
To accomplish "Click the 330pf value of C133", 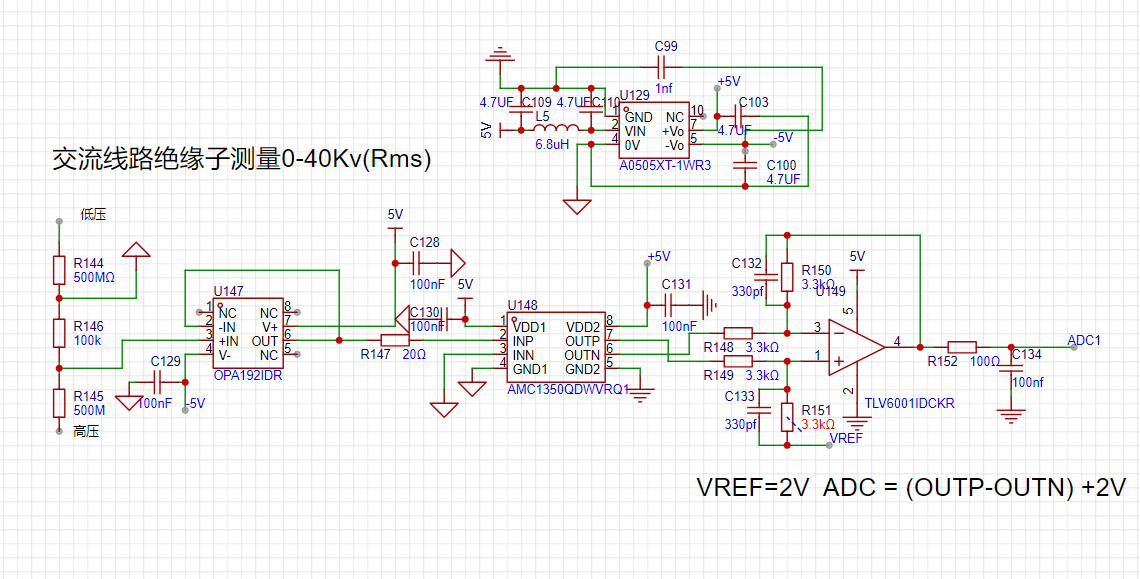I will pos(740,424).
